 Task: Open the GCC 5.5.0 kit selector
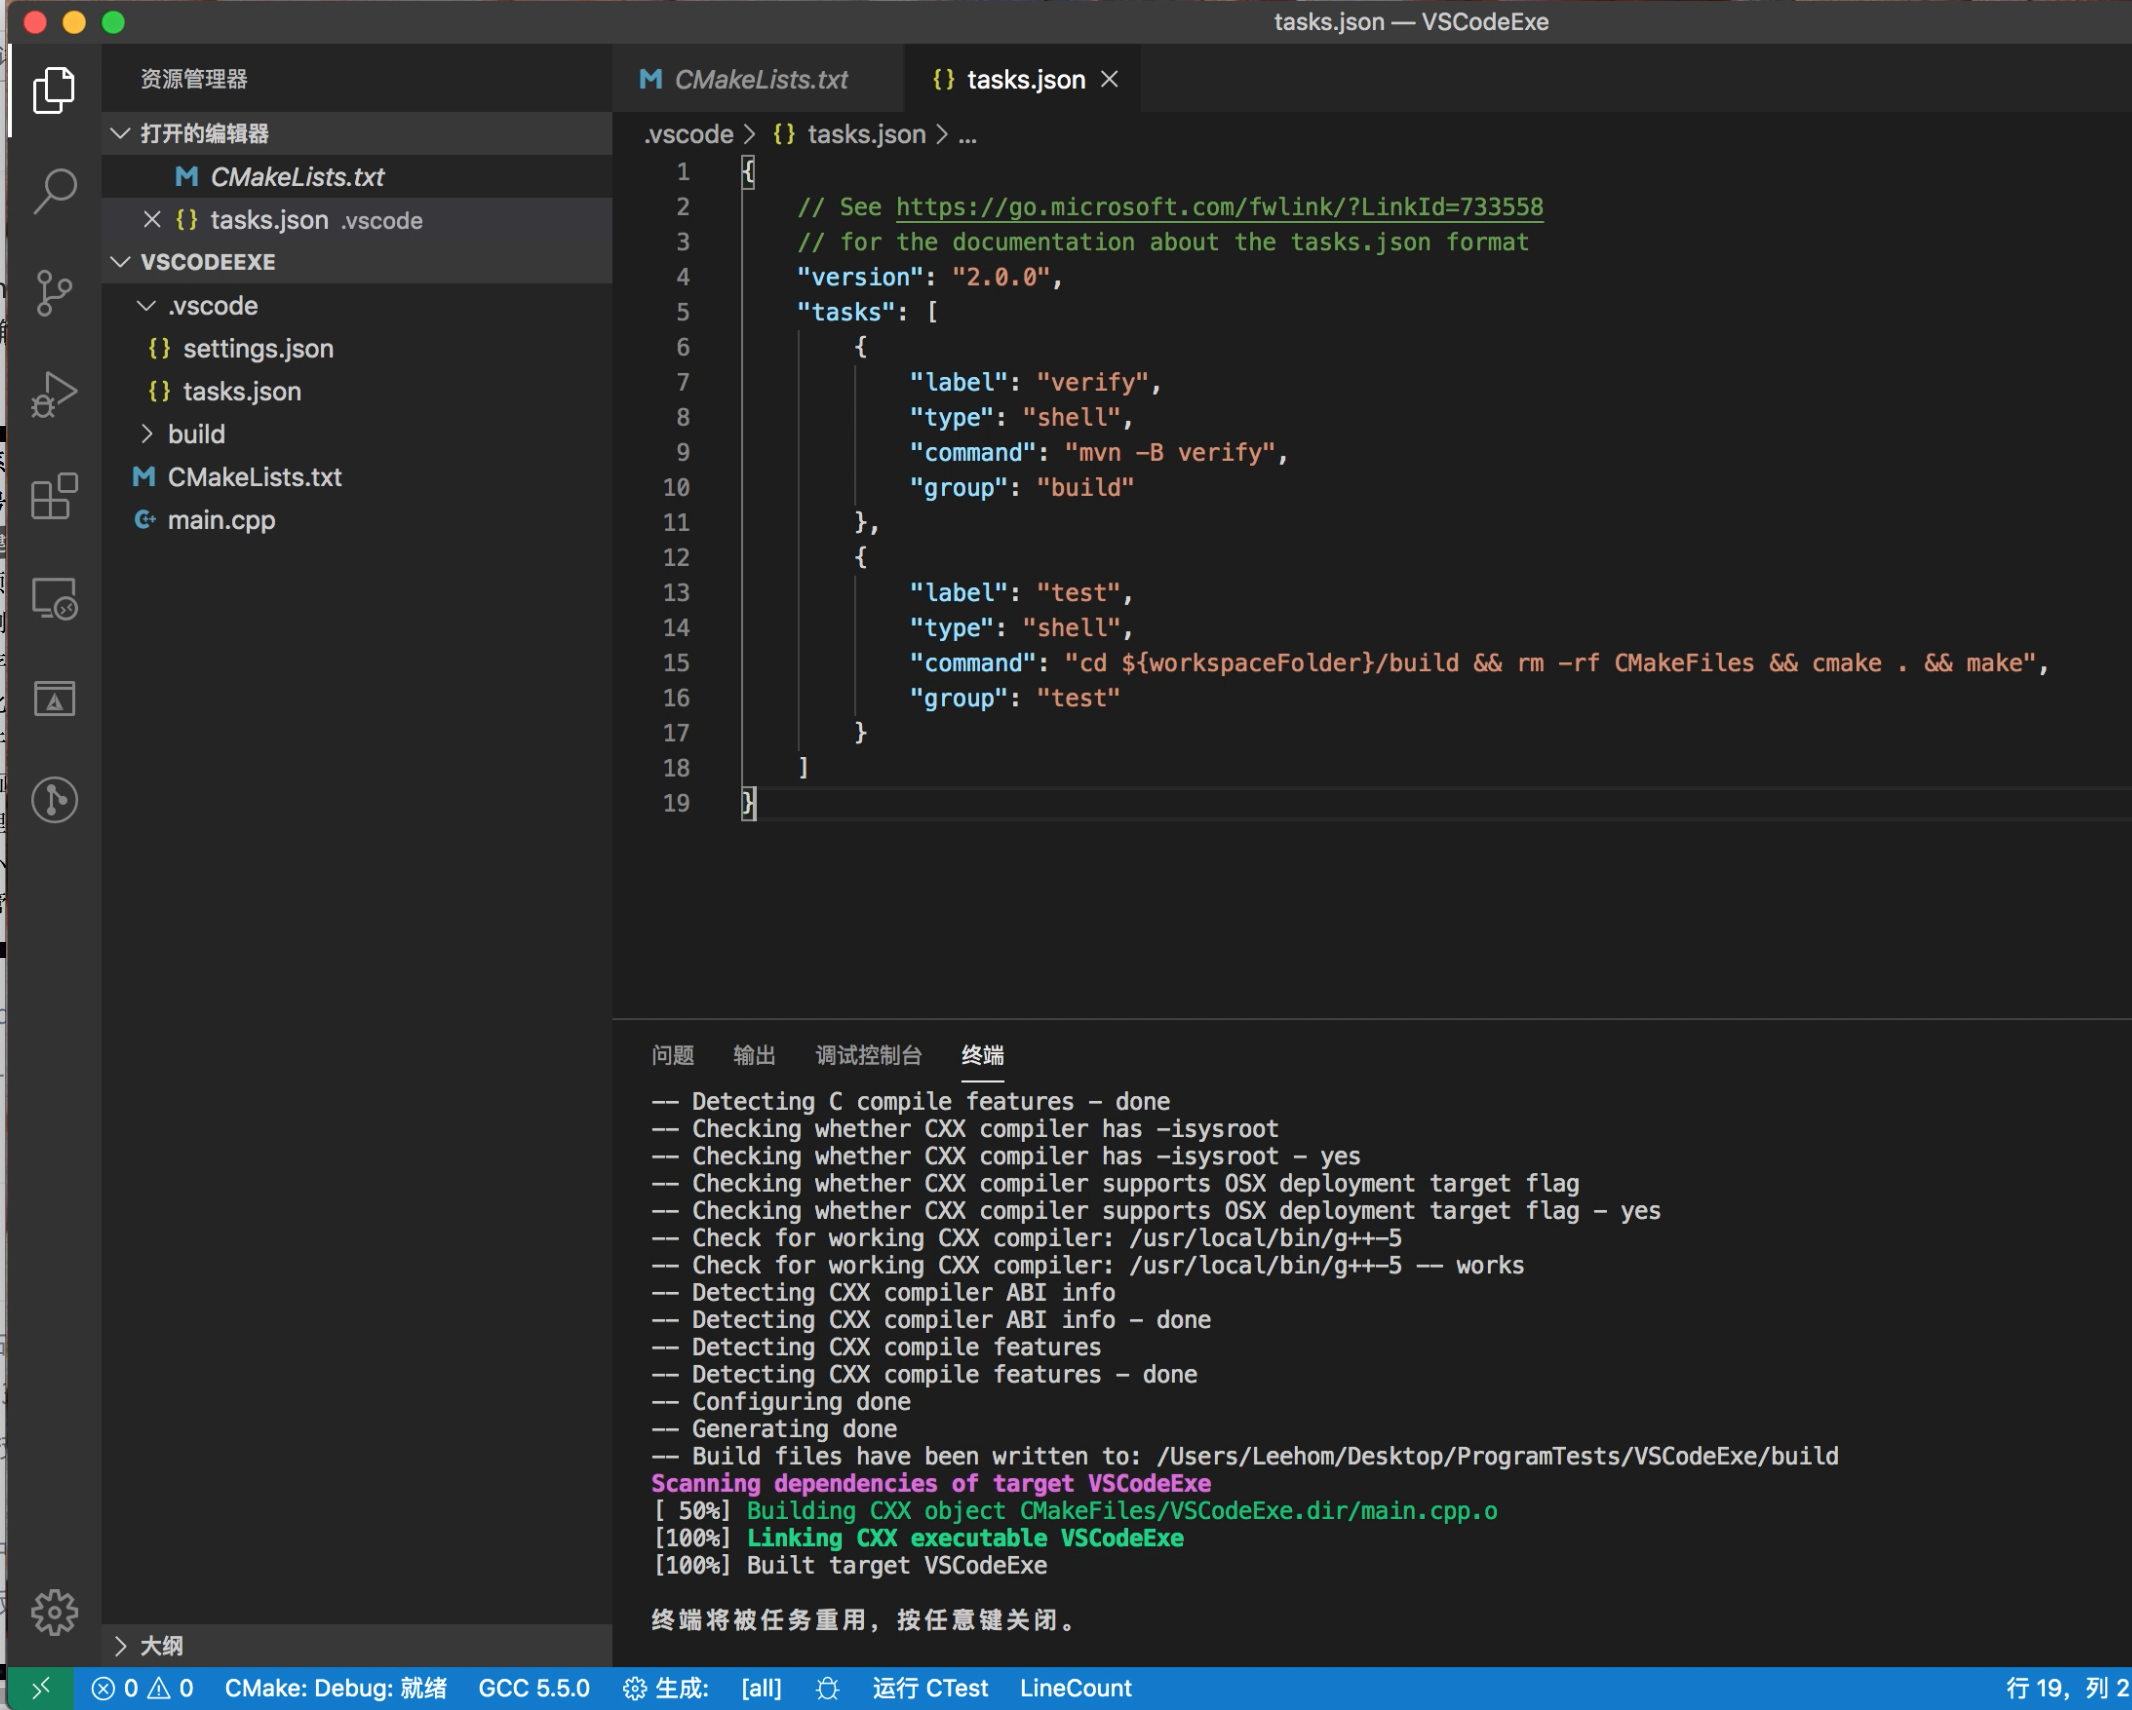pyautogui.click(x=534, y=1688)
